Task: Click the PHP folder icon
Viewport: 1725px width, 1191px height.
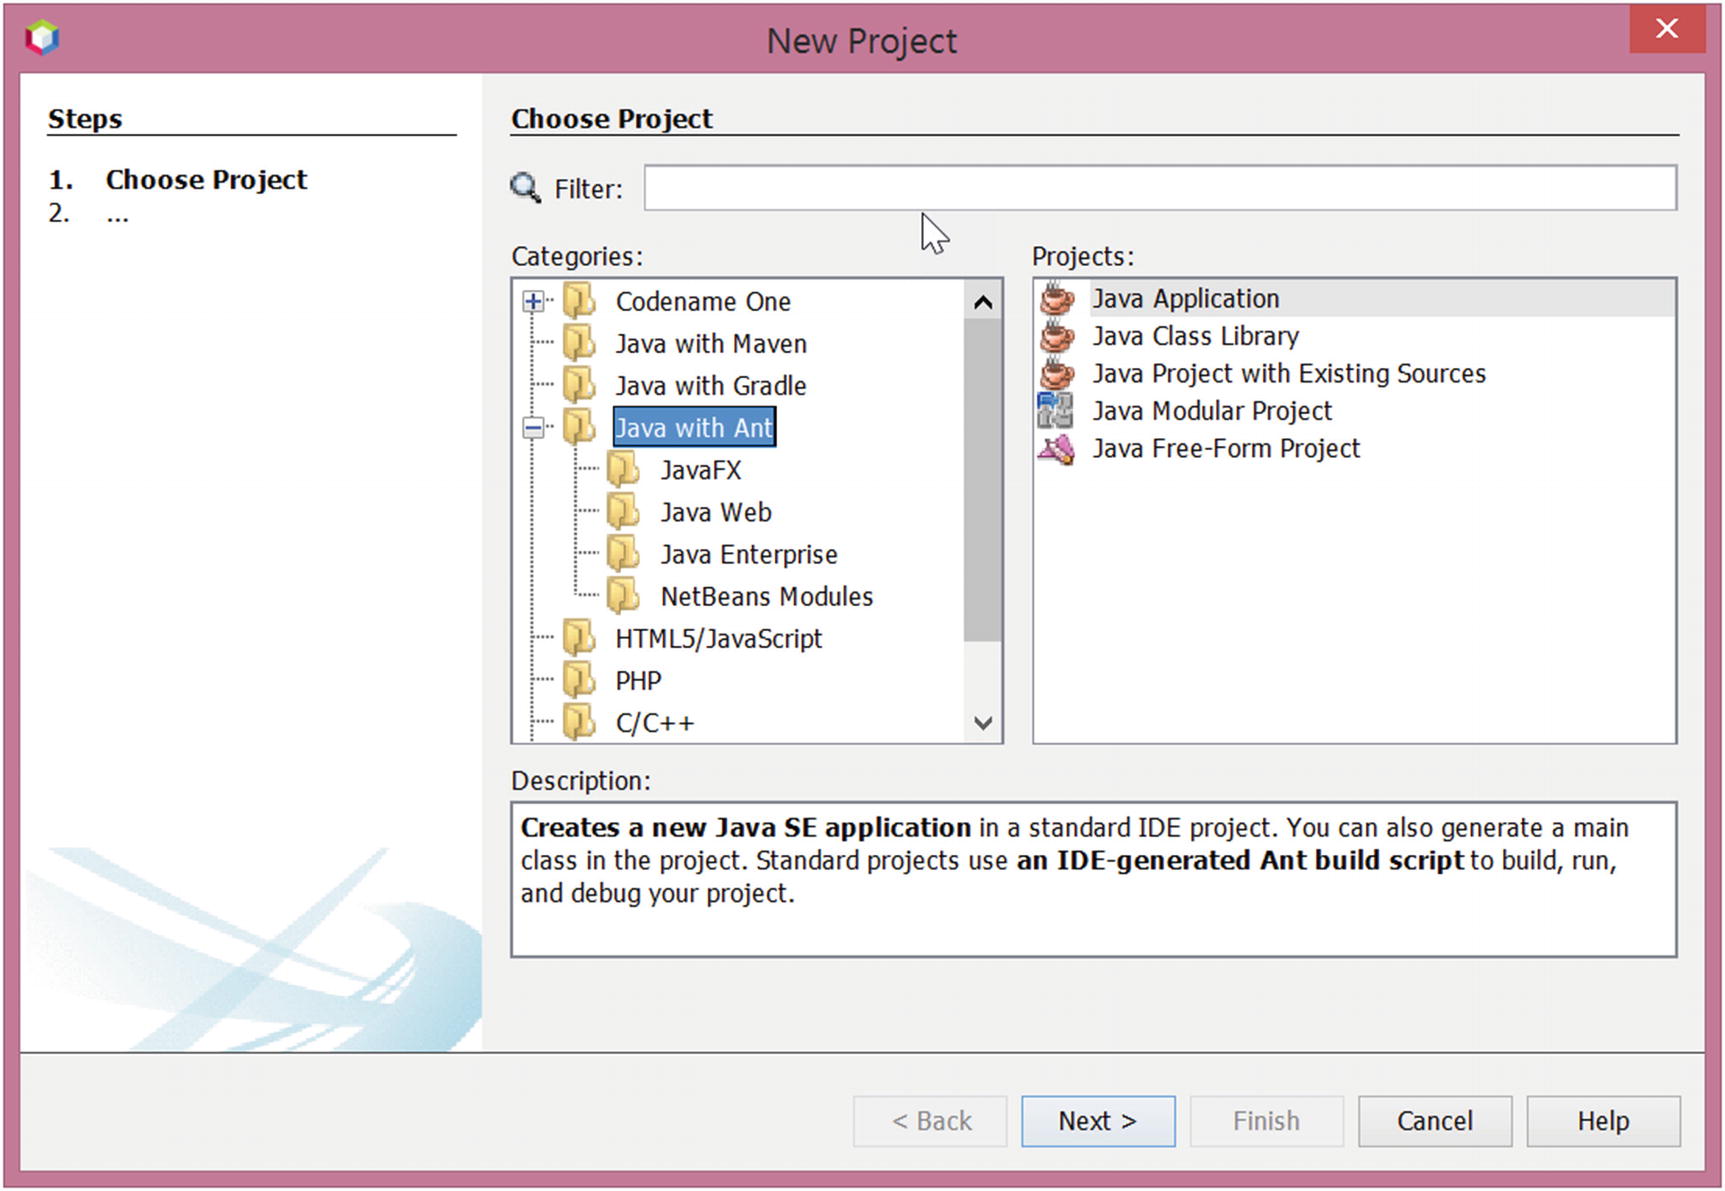Action: [x=579, y=679]
